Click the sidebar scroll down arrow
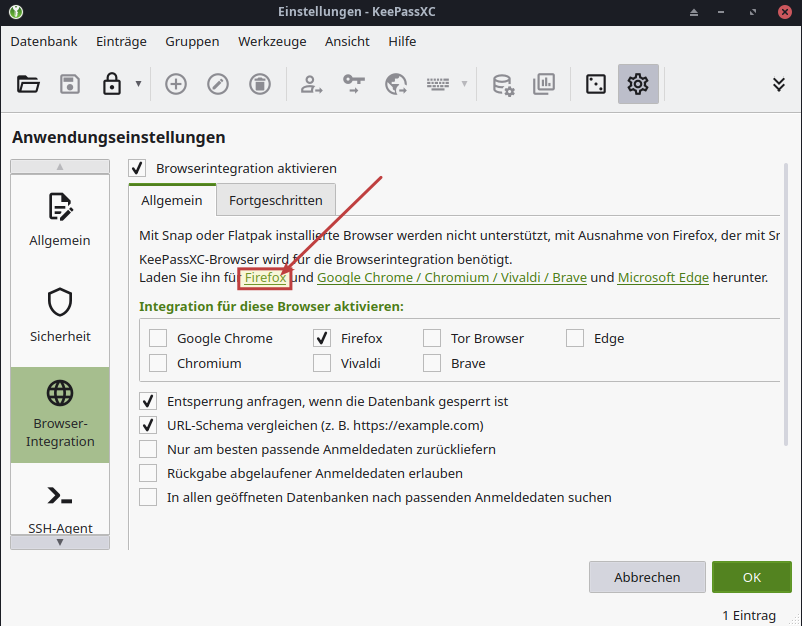Screen dimensions: 802x626 [60, 542]
